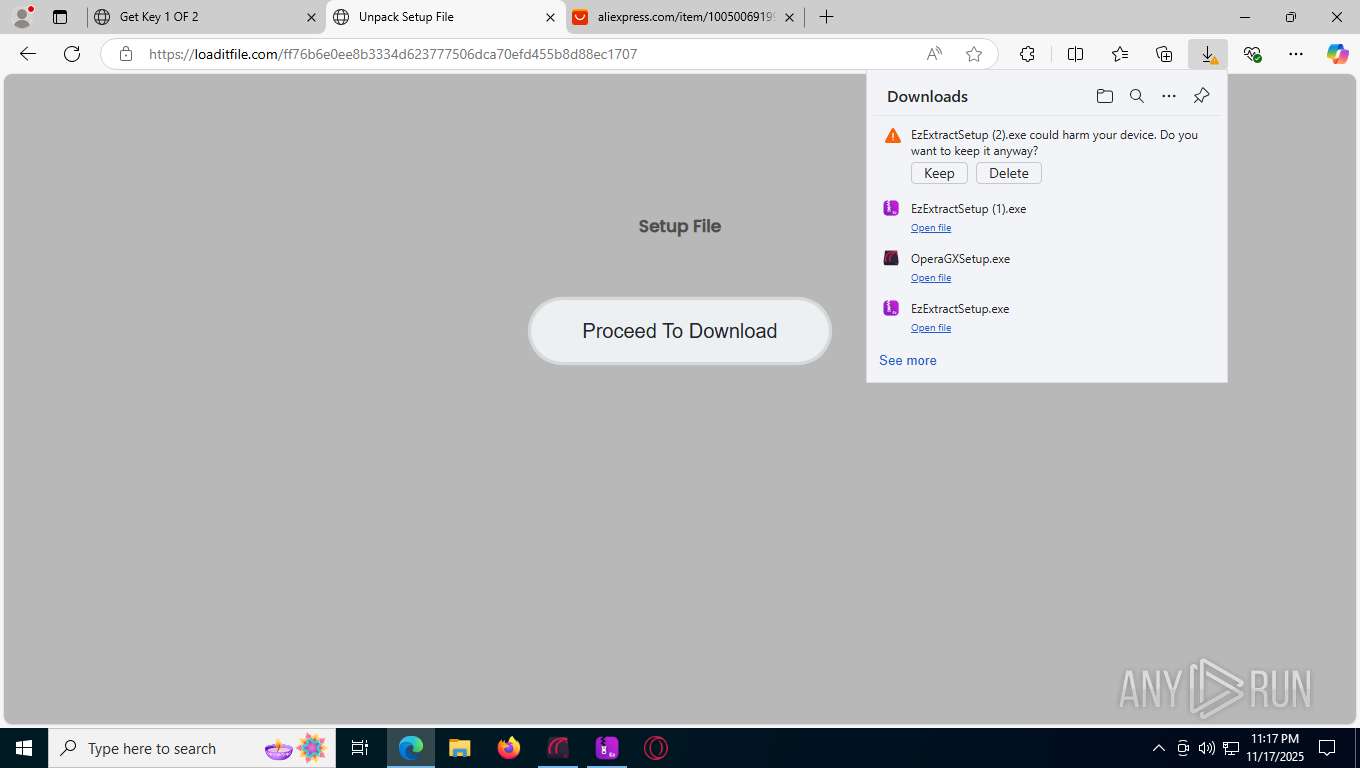Click Proceed To Download button
The image size is (1360, 768).
680,331
